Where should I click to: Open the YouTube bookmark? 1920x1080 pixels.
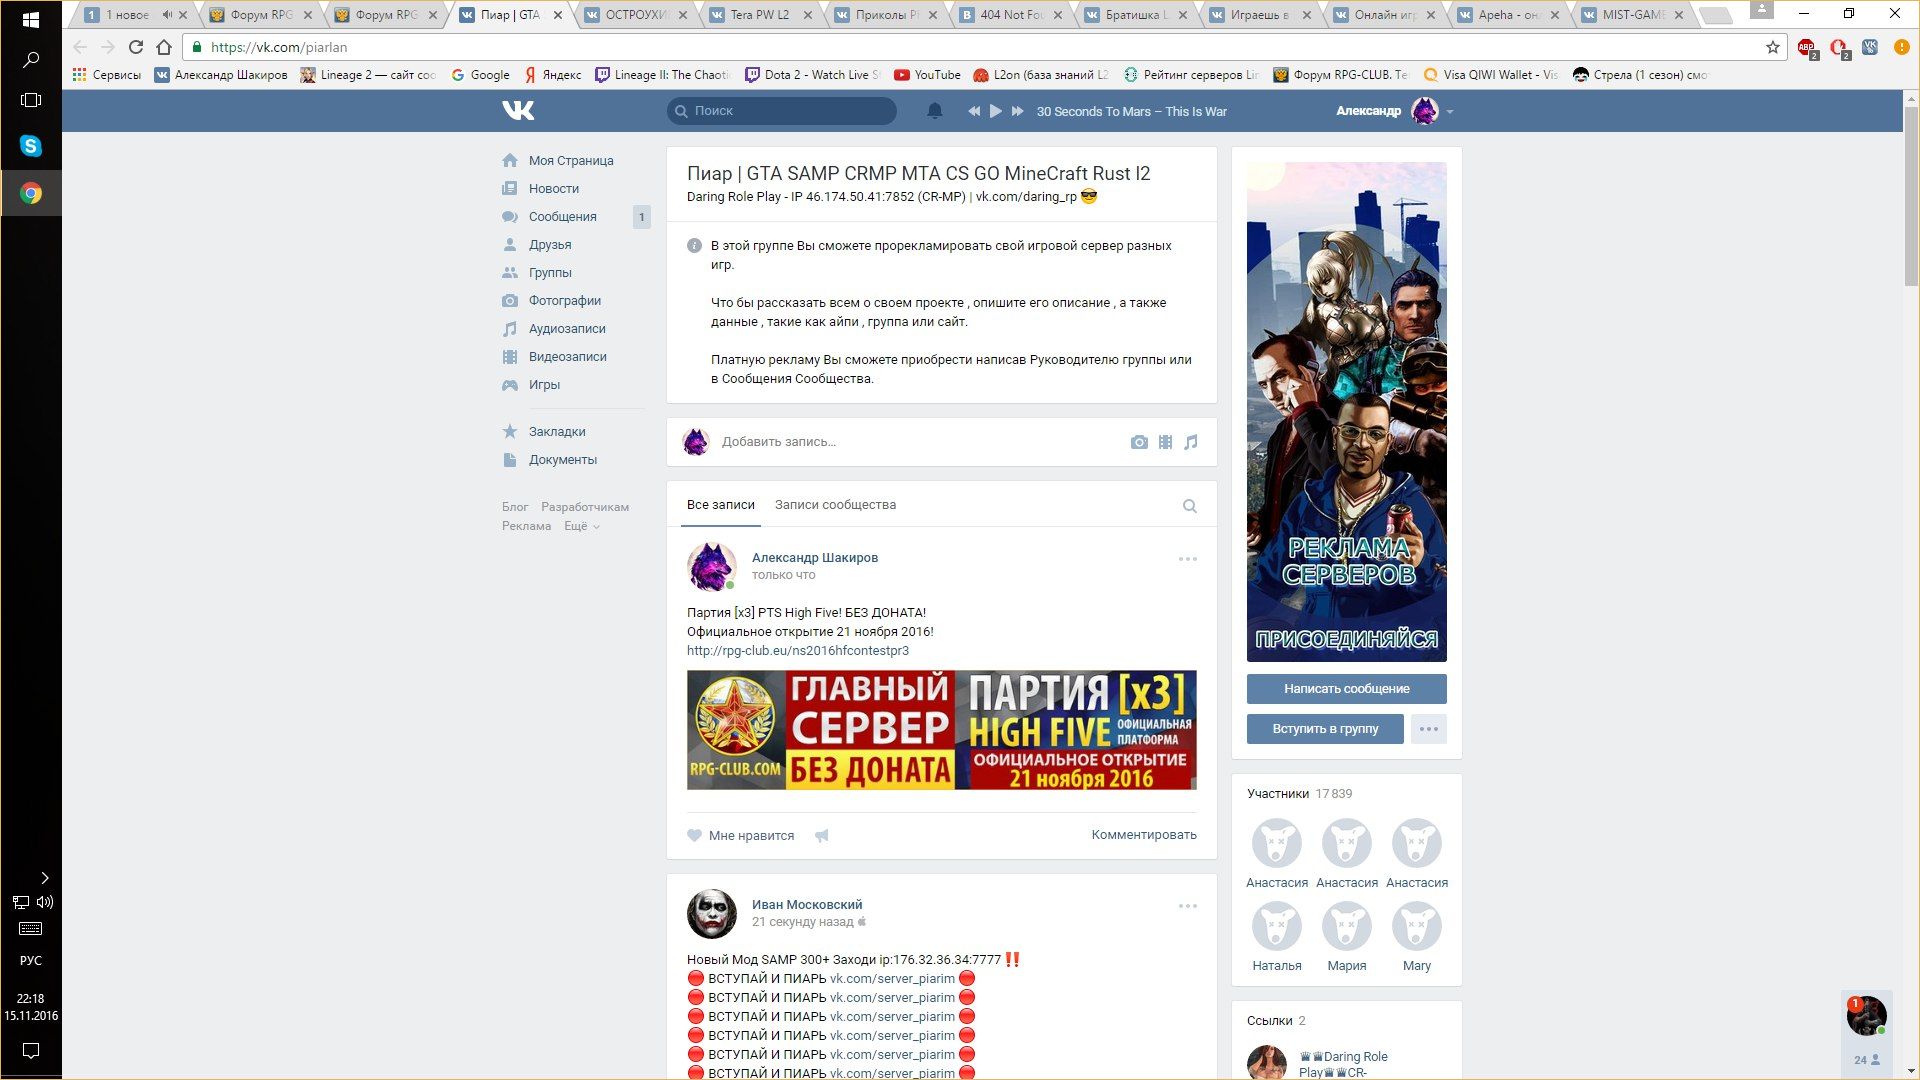[x=927, y=75]
